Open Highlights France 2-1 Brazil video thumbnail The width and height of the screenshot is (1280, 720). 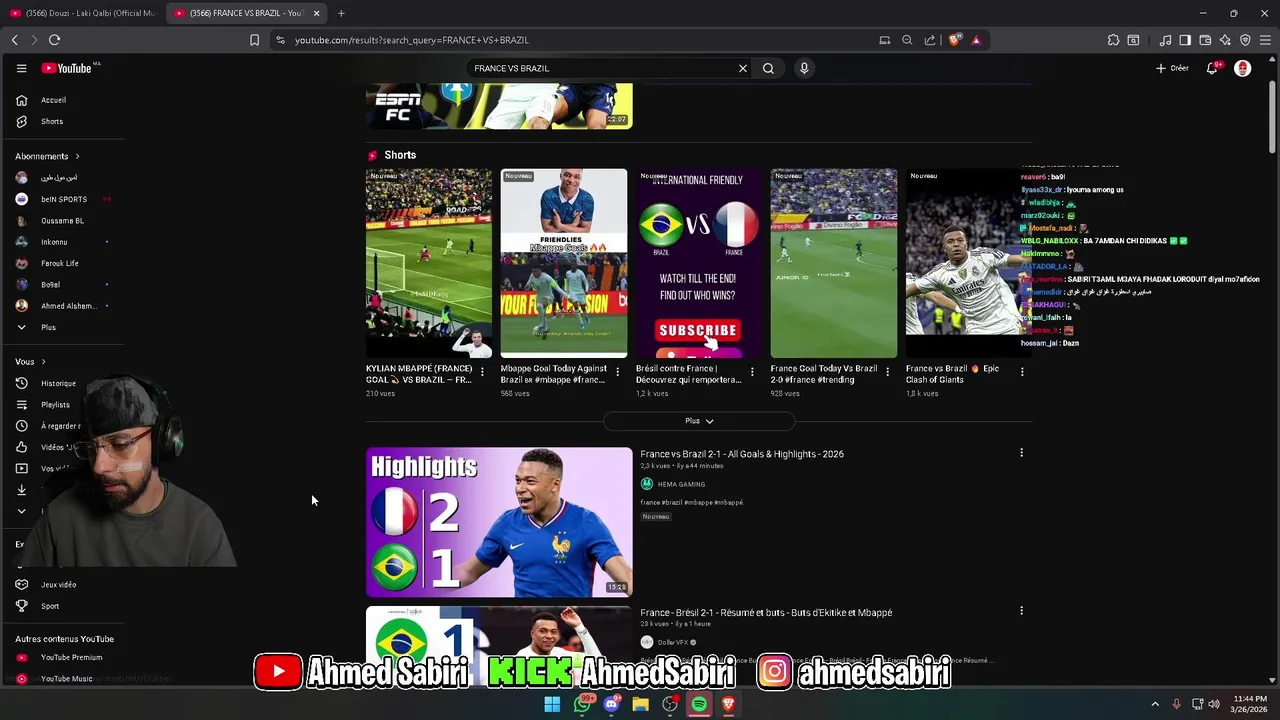pyautogui.click(x=499, y=522)
